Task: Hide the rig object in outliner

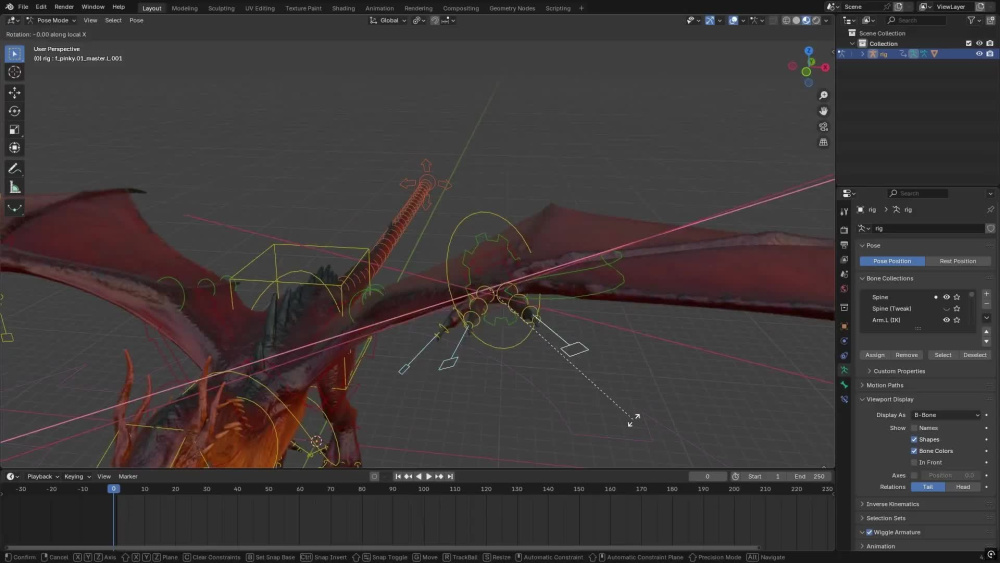Action: [979, 54]
